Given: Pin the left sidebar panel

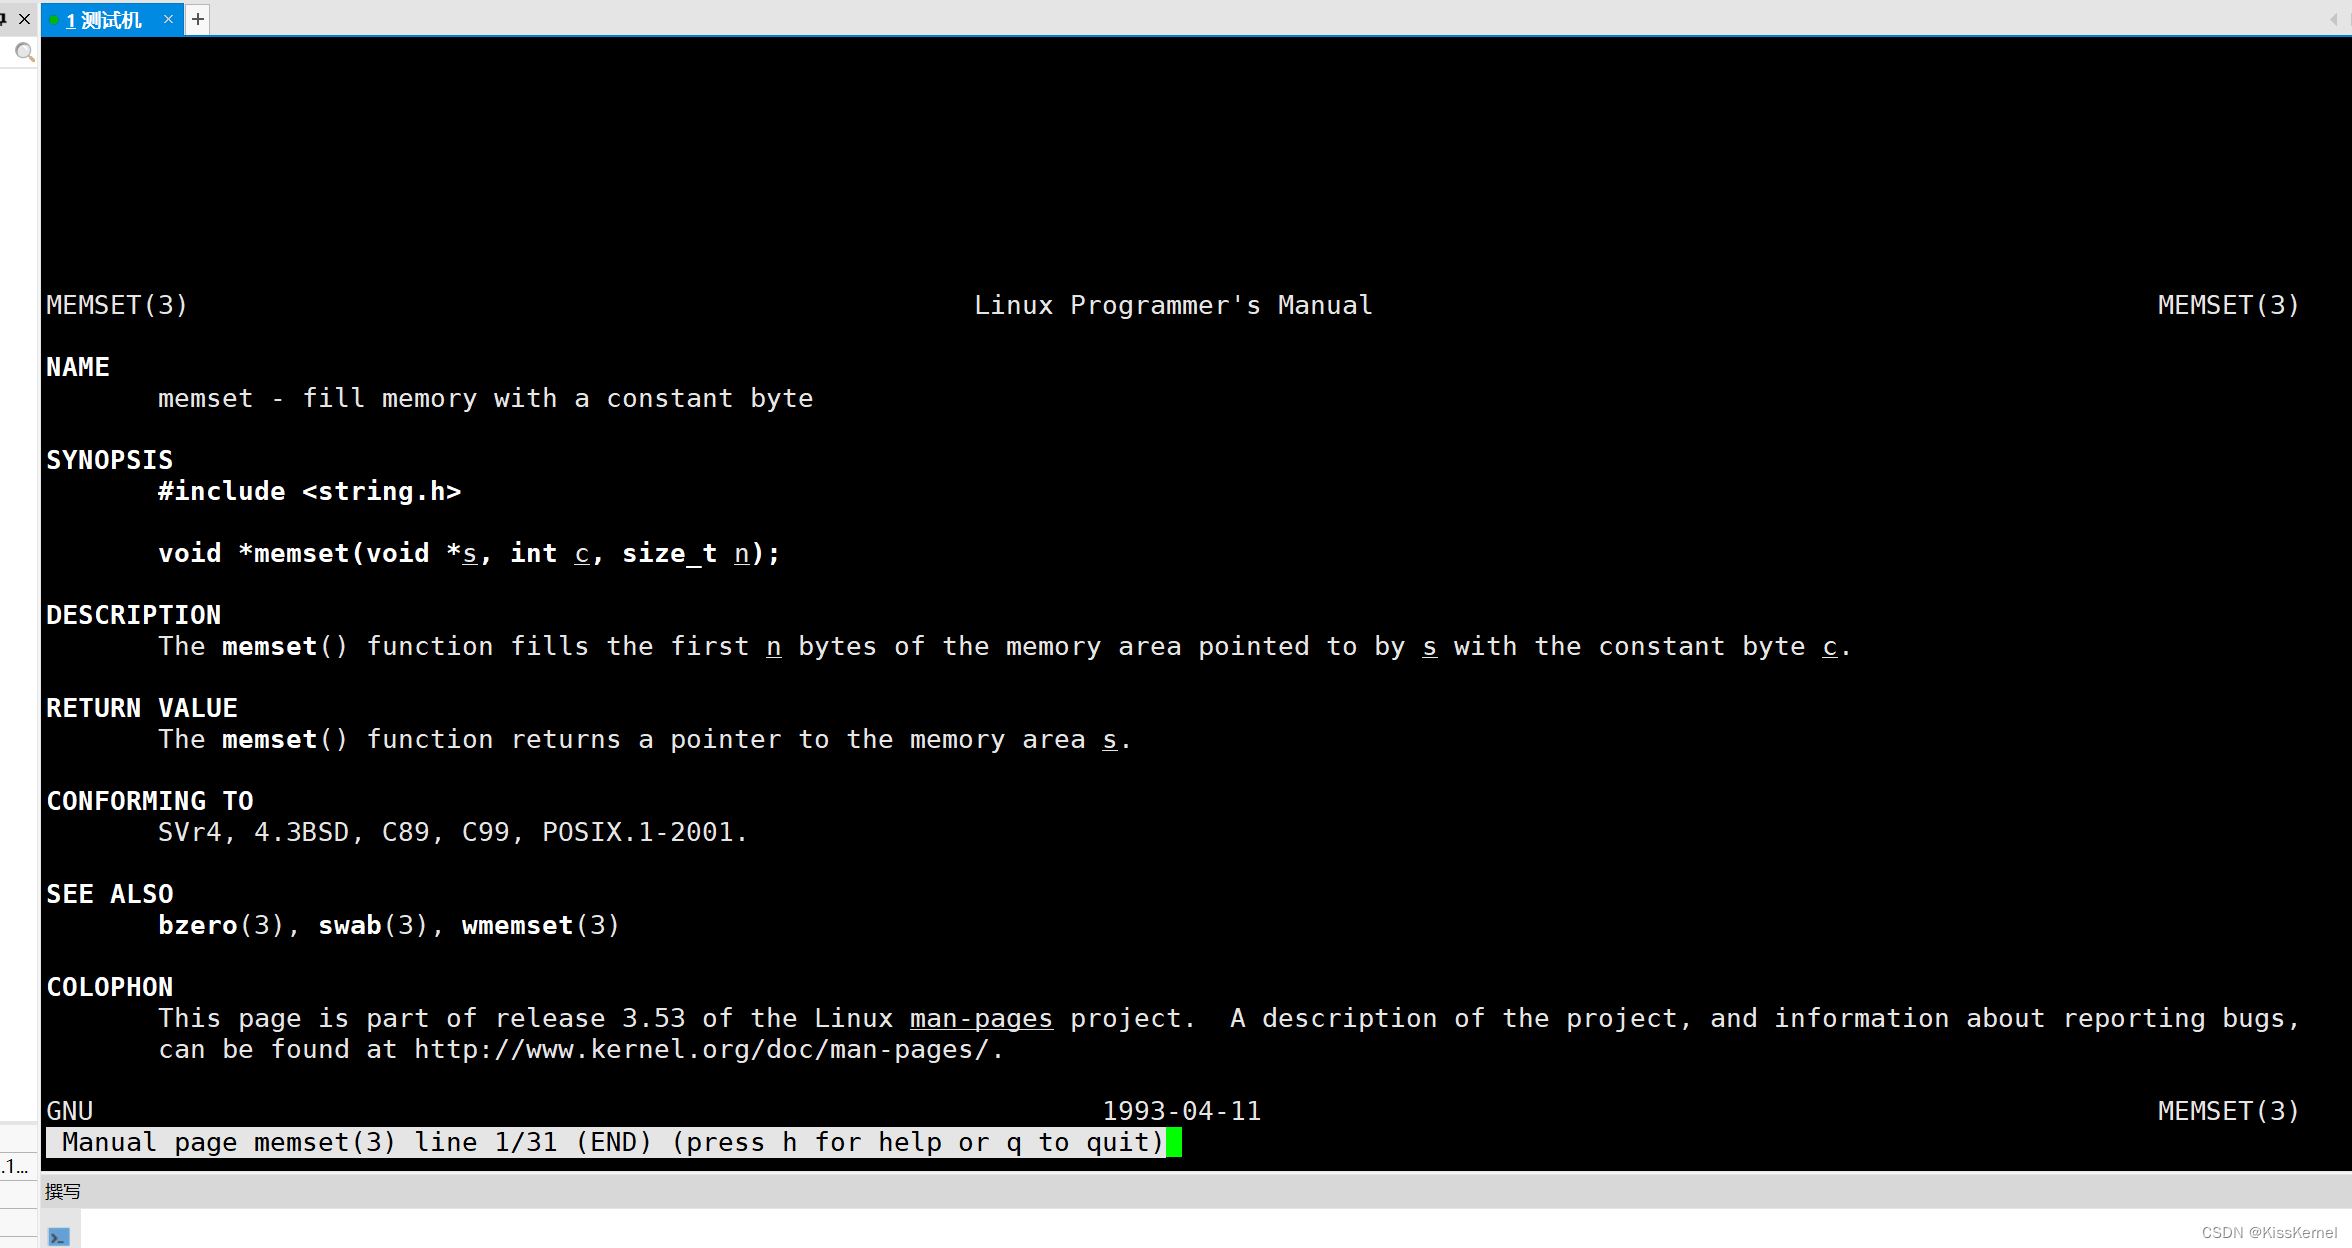Looking at the screenshot, I should [x=3, y=18].
